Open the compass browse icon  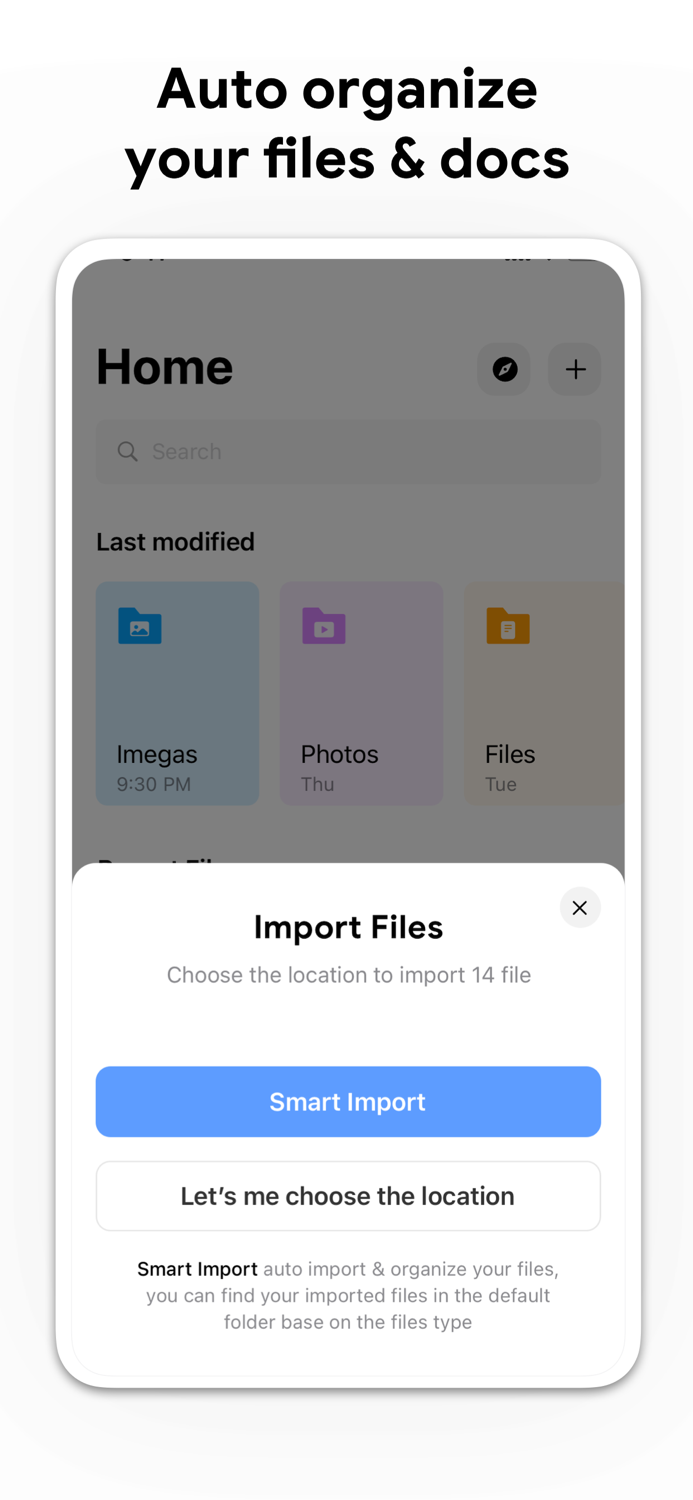[503, 369]
